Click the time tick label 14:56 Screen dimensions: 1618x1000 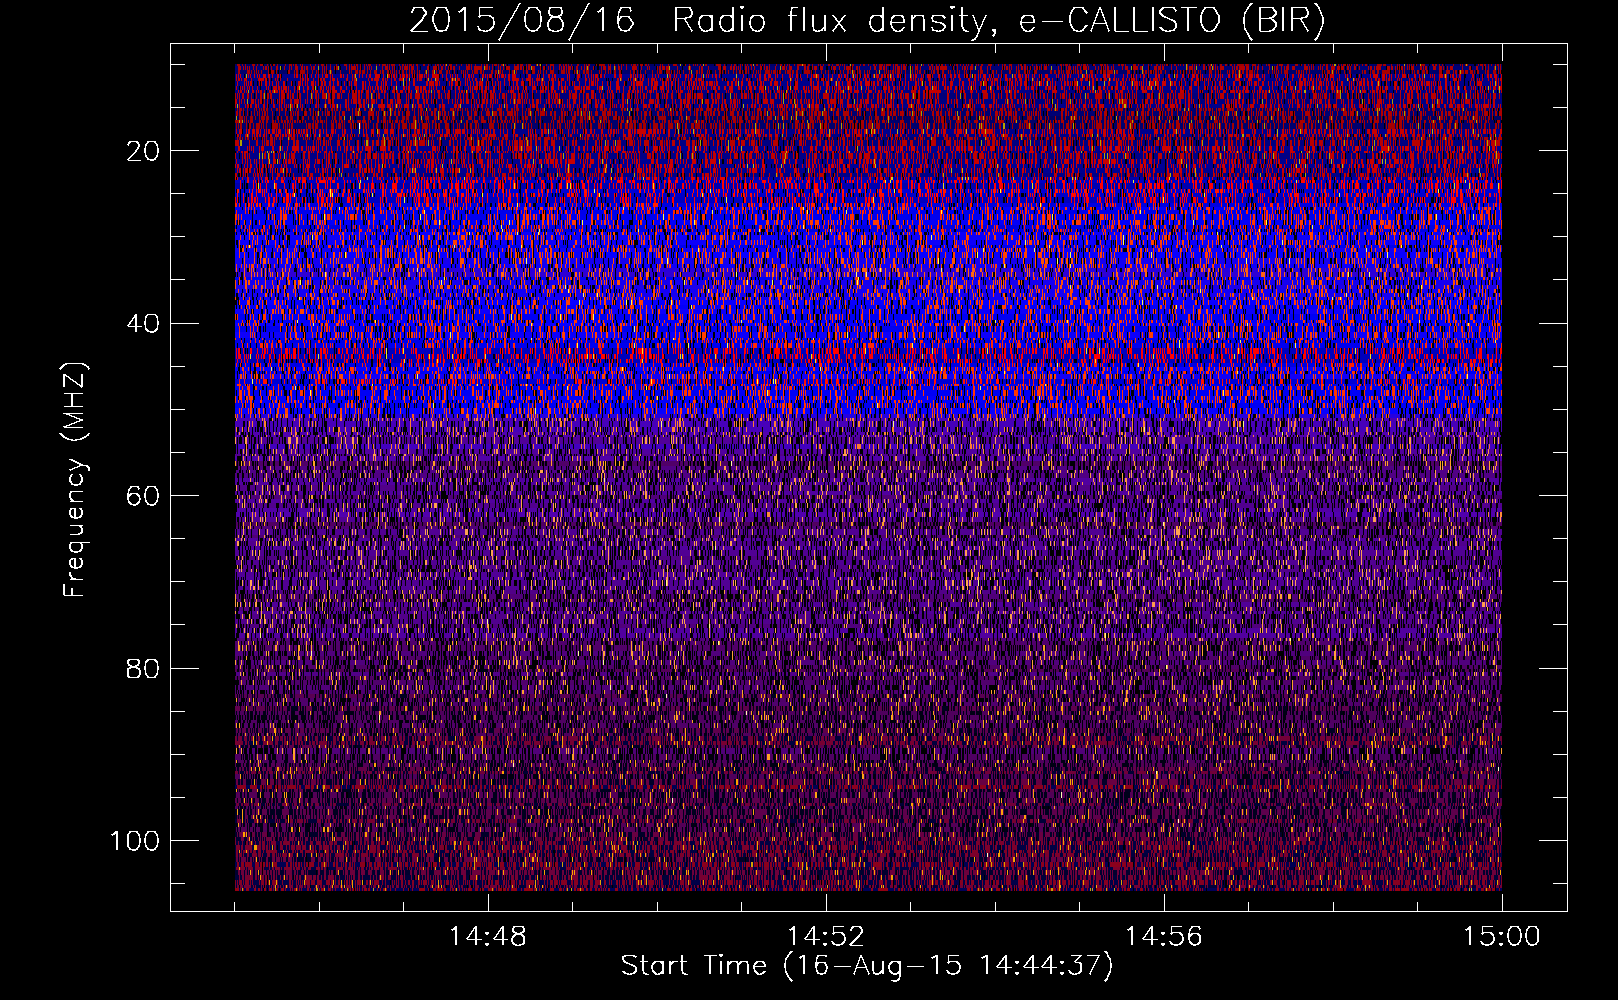click(1164, 937)
